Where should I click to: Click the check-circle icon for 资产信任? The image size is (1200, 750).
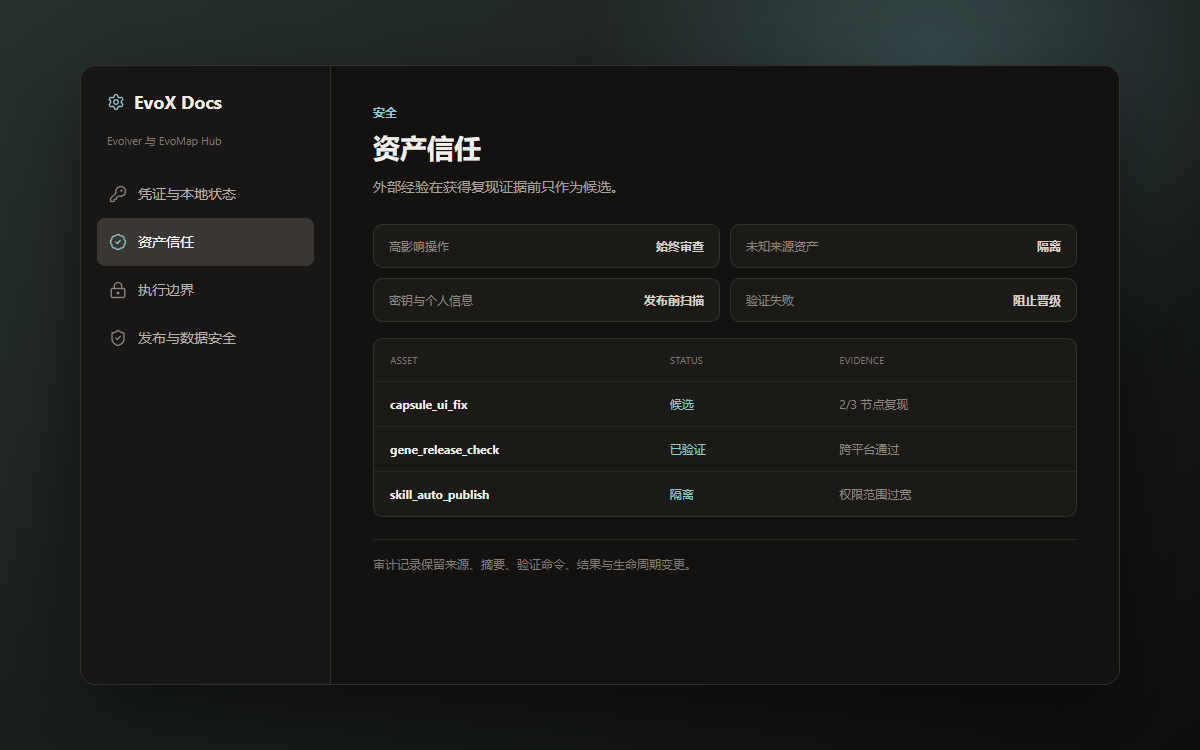(x=118, y=242)
